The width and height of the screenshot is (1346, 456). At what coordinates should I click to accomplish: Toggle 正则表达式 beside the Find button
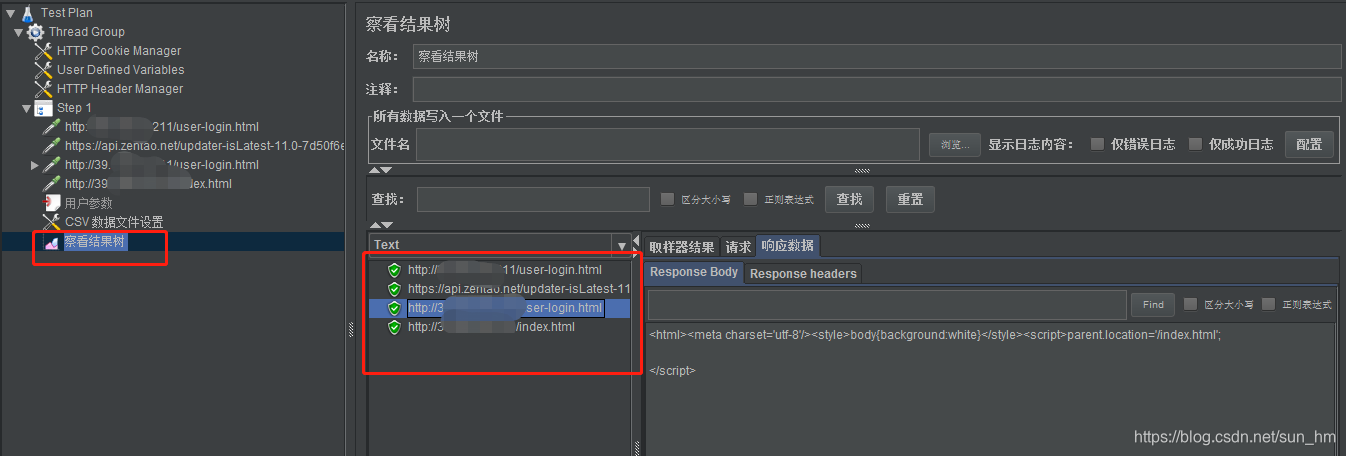pyautogui.click(x=1269, y=304)
